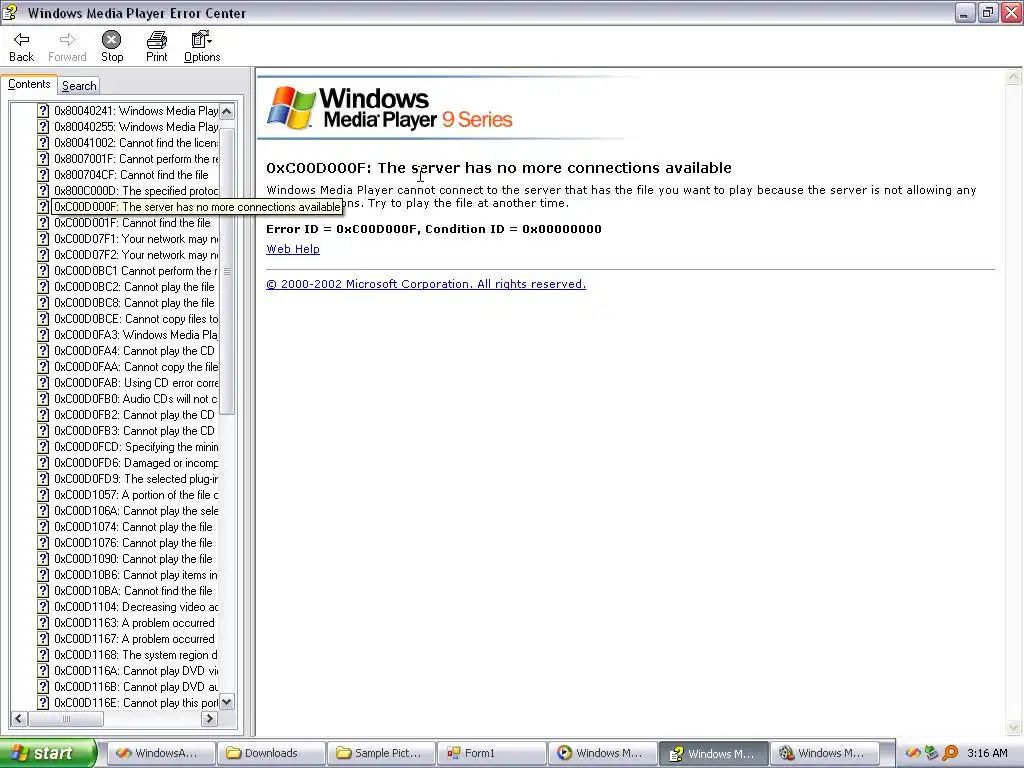Screen dimensions: 1024x768
Task: Switch to the Search tab
Action: coord(79,86)
